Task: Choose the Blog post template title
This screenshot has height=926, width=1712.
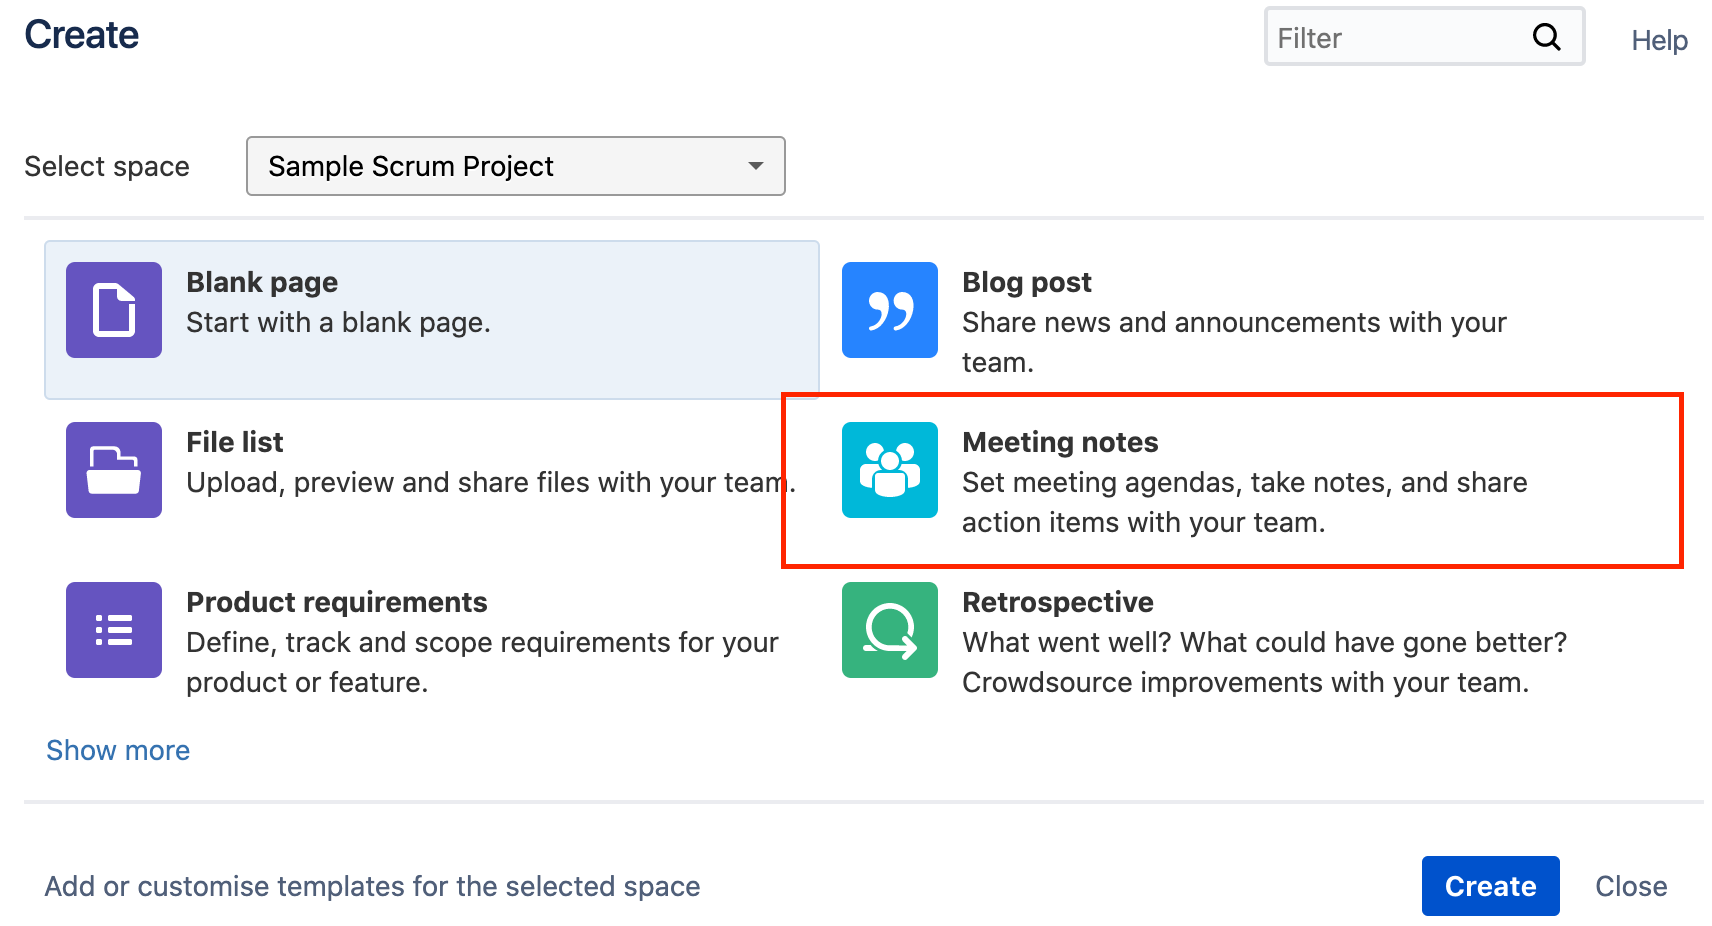Action: point(1026,282)
